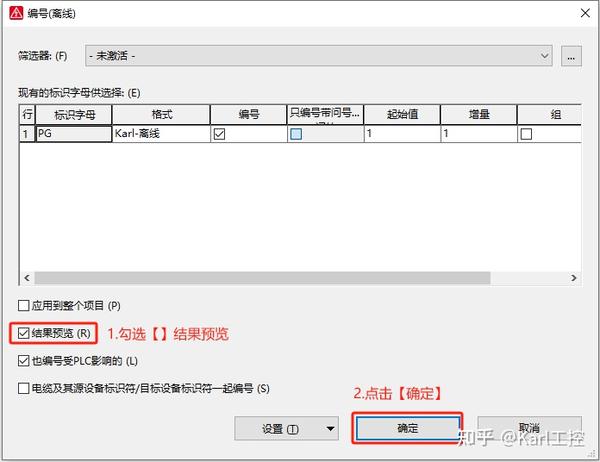Toggle 只编号带问号 checkbox in PG row
This screenshot has height=462, width=600.
pyautogui.click(x=296, y=134)
